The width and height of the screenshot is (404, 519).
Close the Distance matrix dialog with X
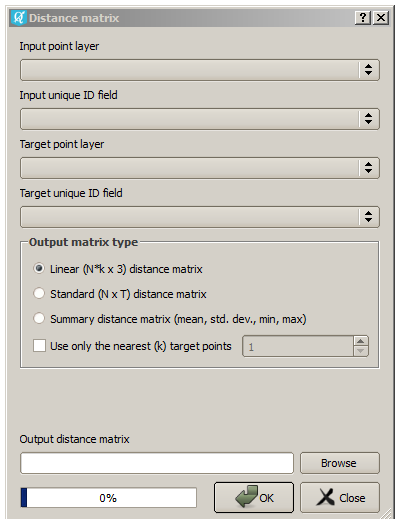381,18
